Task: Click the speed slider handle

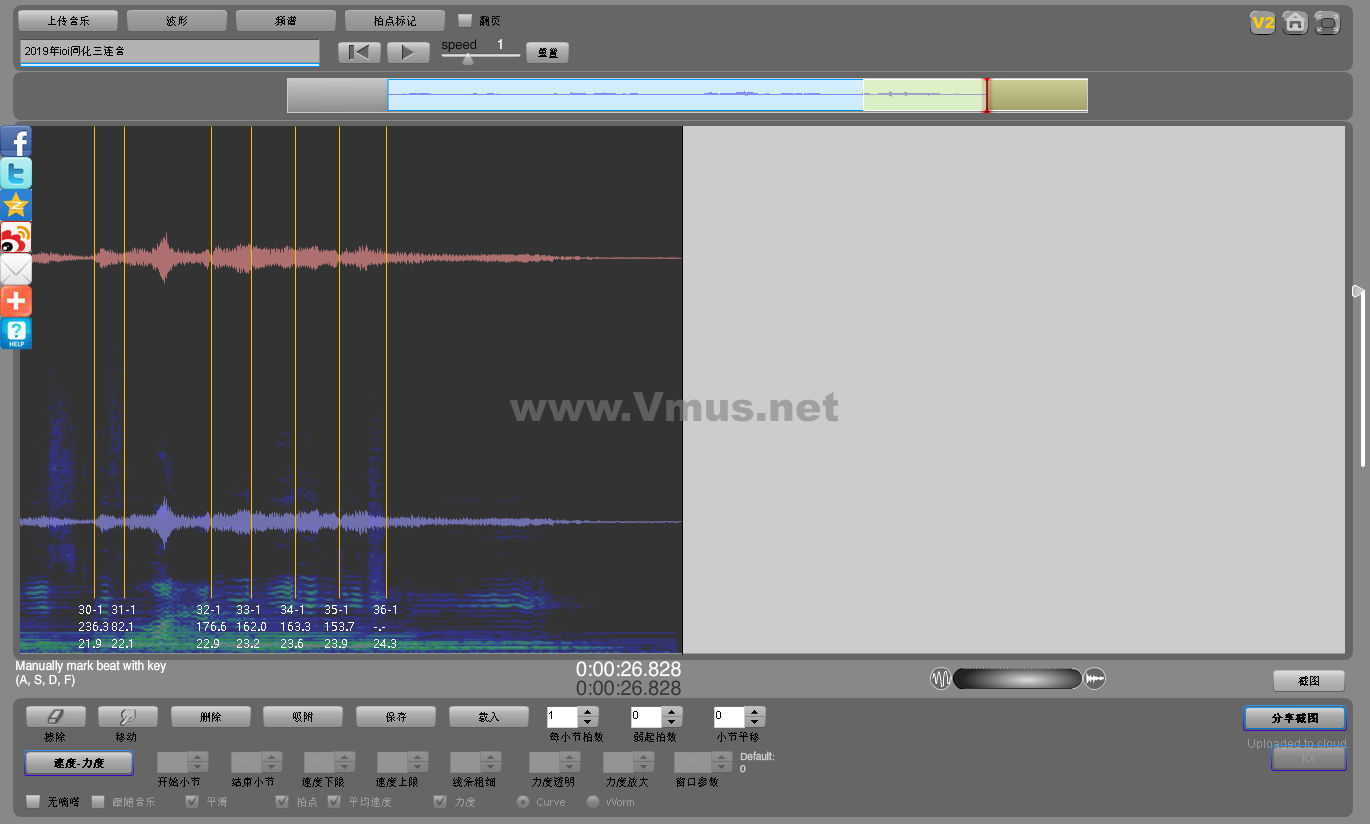Action: pos(468,58)
